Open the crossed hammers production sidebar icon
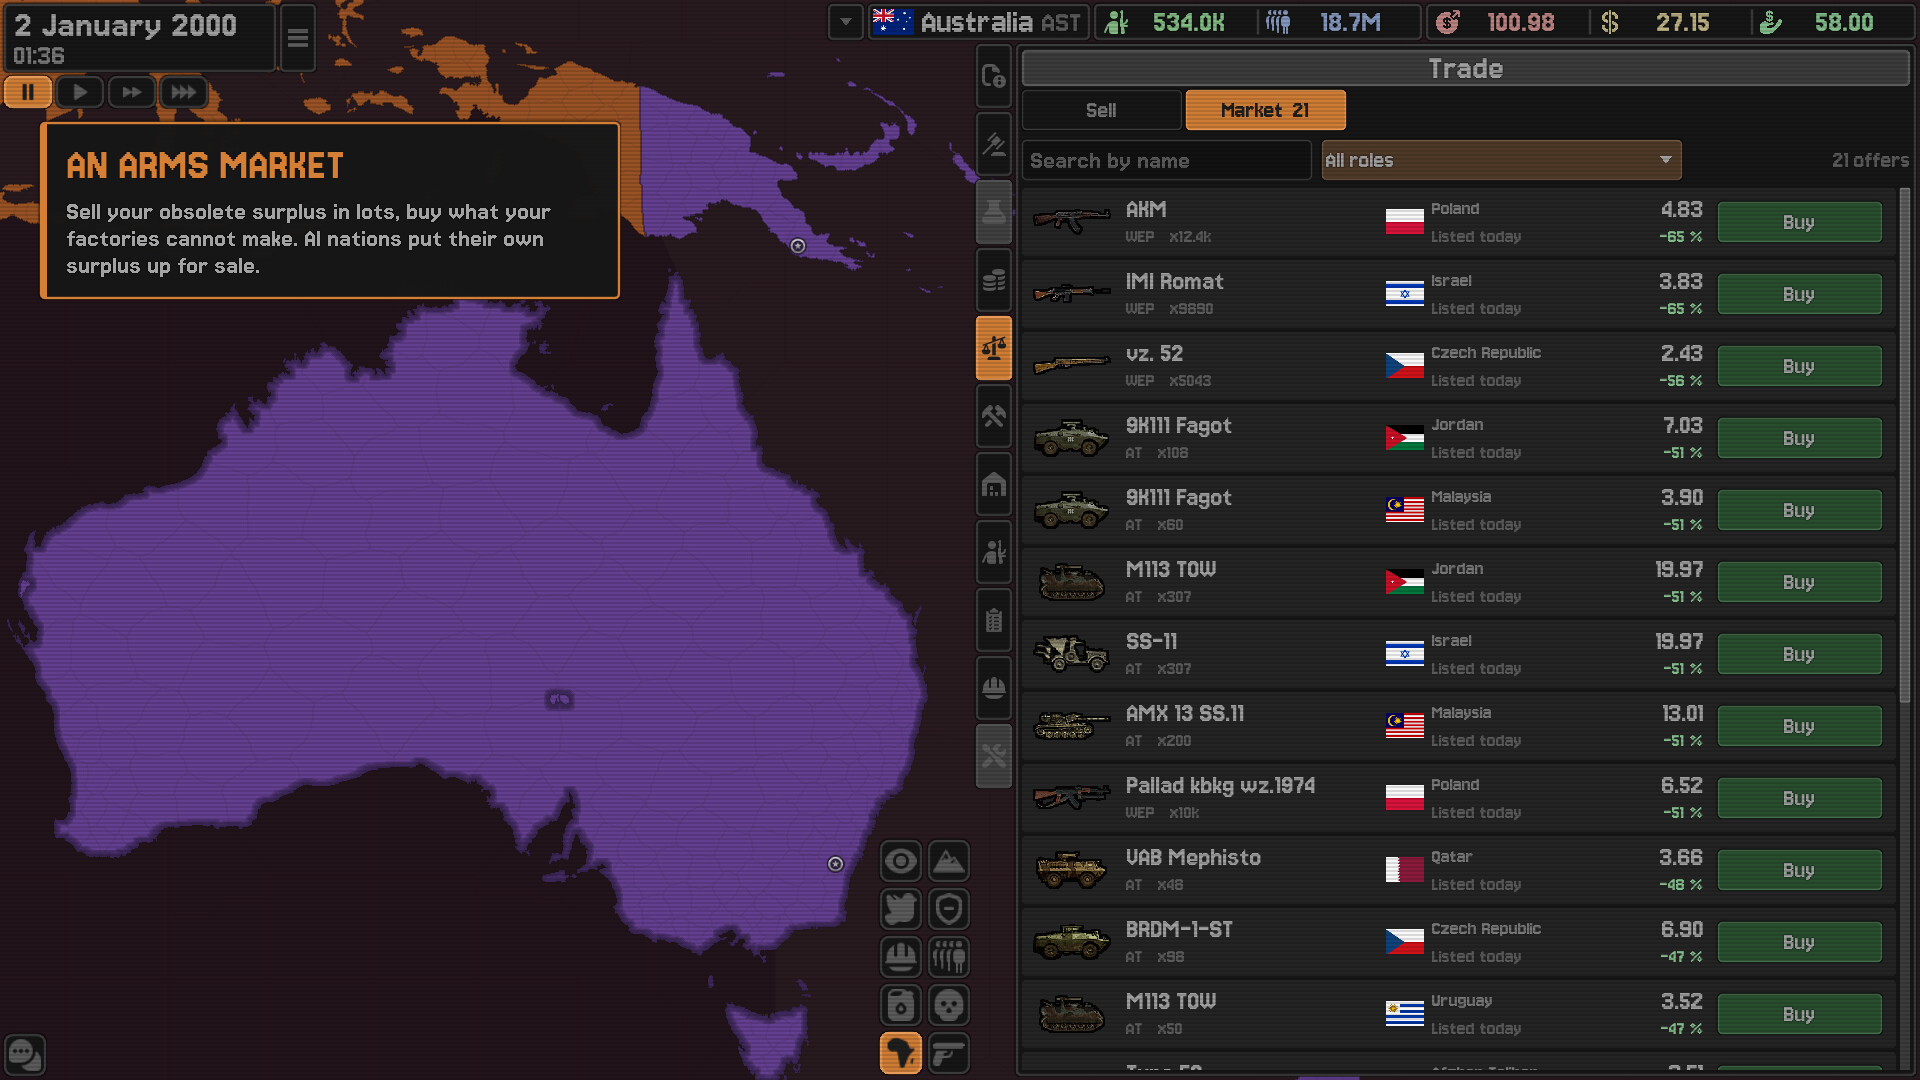 (x=994, y=416)
